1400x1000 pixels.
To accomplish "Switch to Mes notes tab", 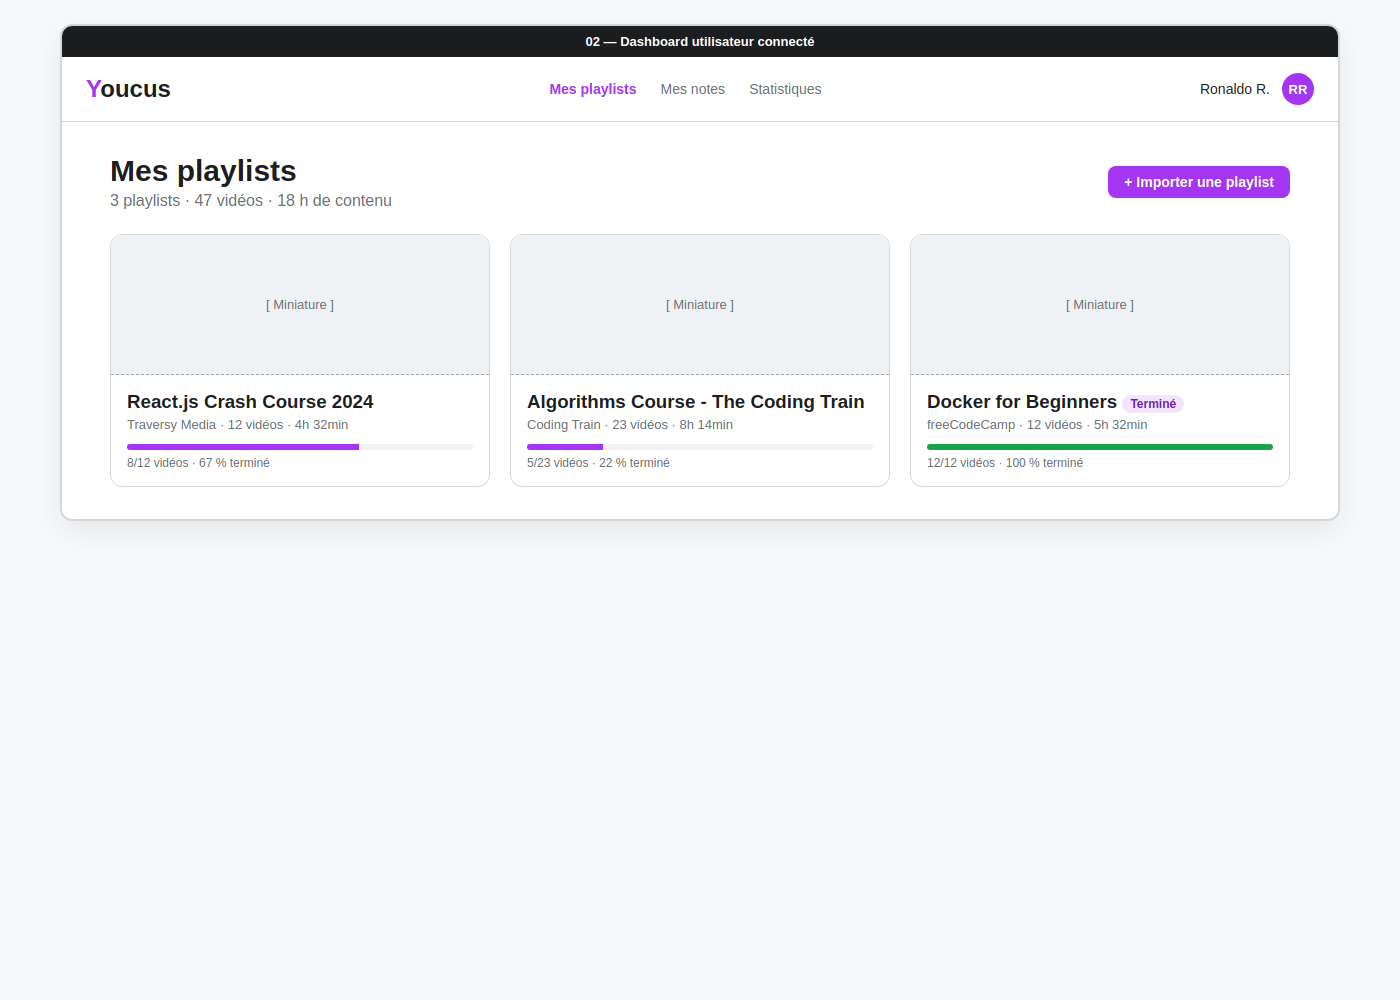I will (x=692, y=89).
